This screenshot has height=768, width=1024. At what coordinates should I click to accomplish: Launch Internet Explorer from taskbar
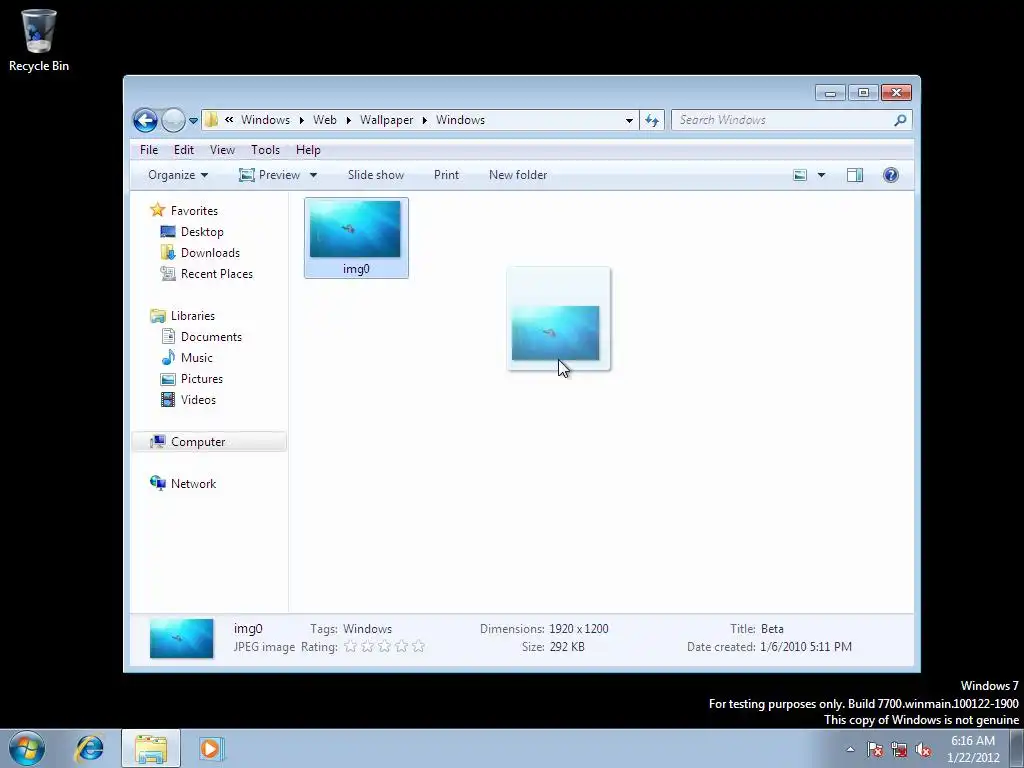[x=89, y=748]
